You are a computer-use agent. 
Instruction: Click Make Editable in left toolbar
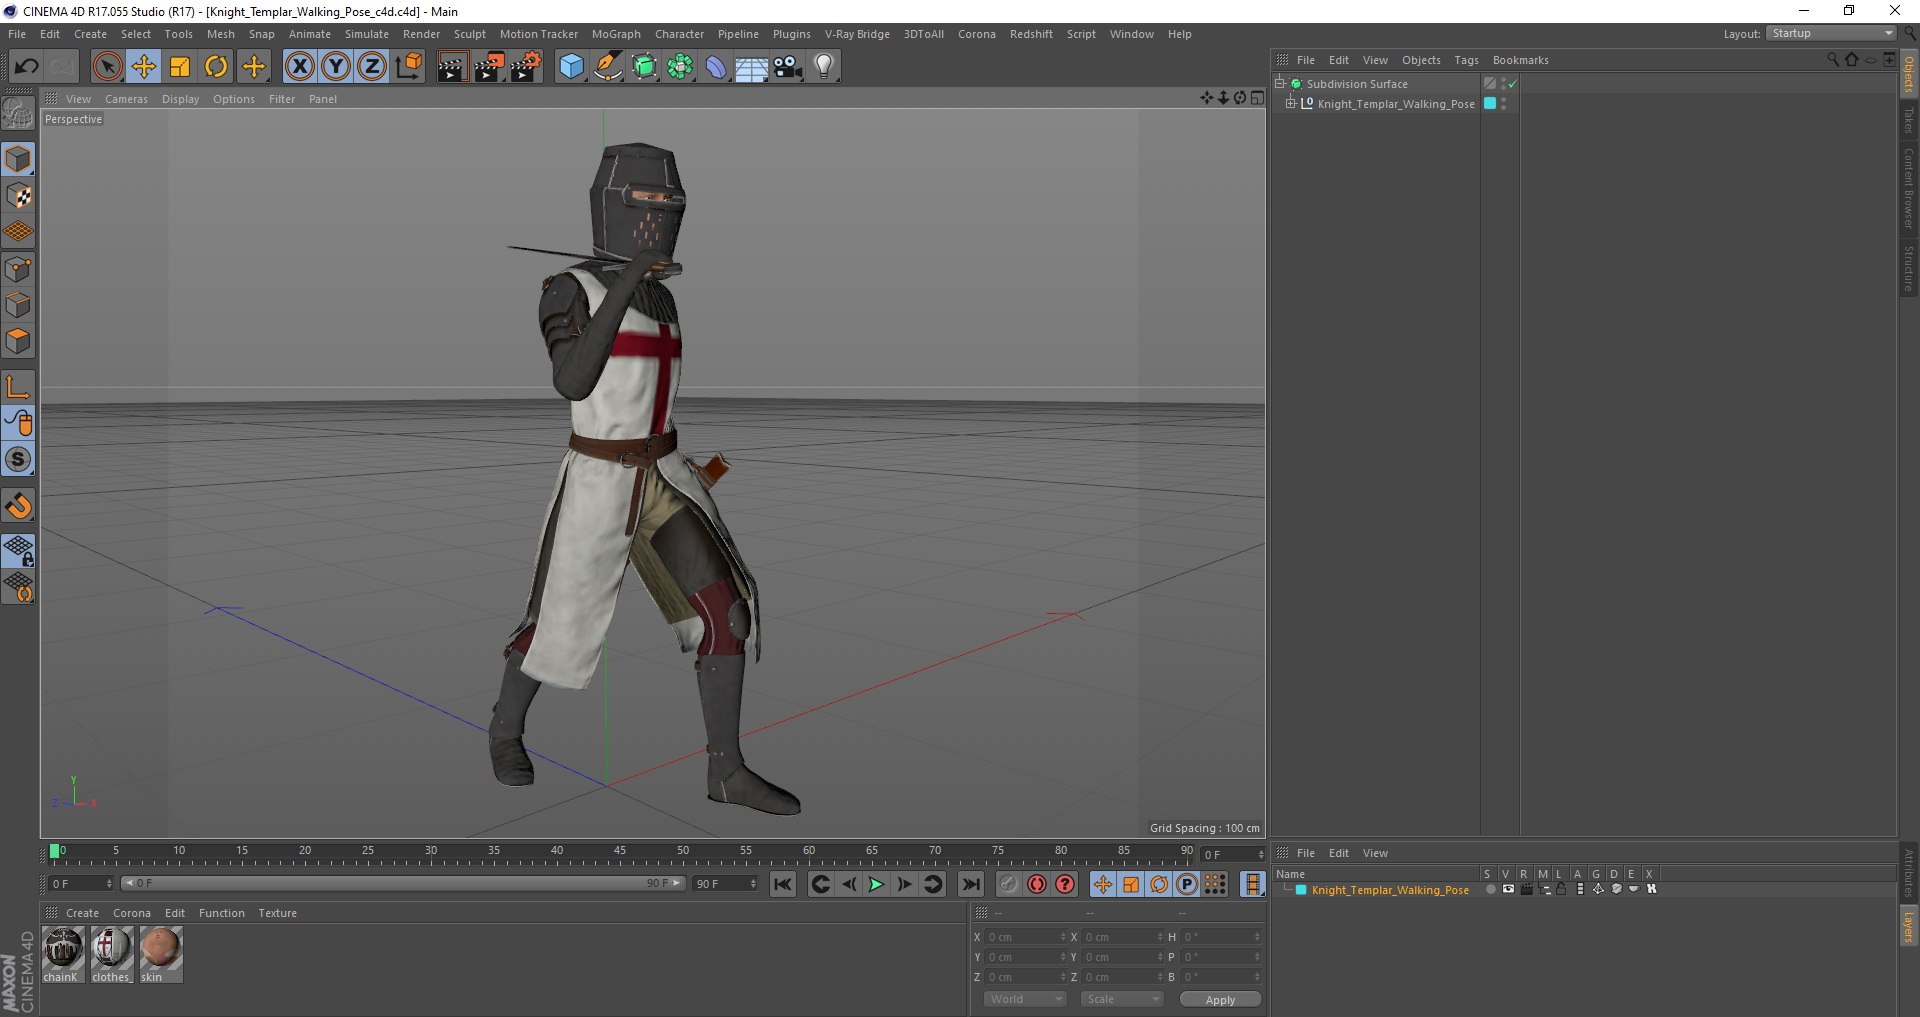(x=18, y=115)
